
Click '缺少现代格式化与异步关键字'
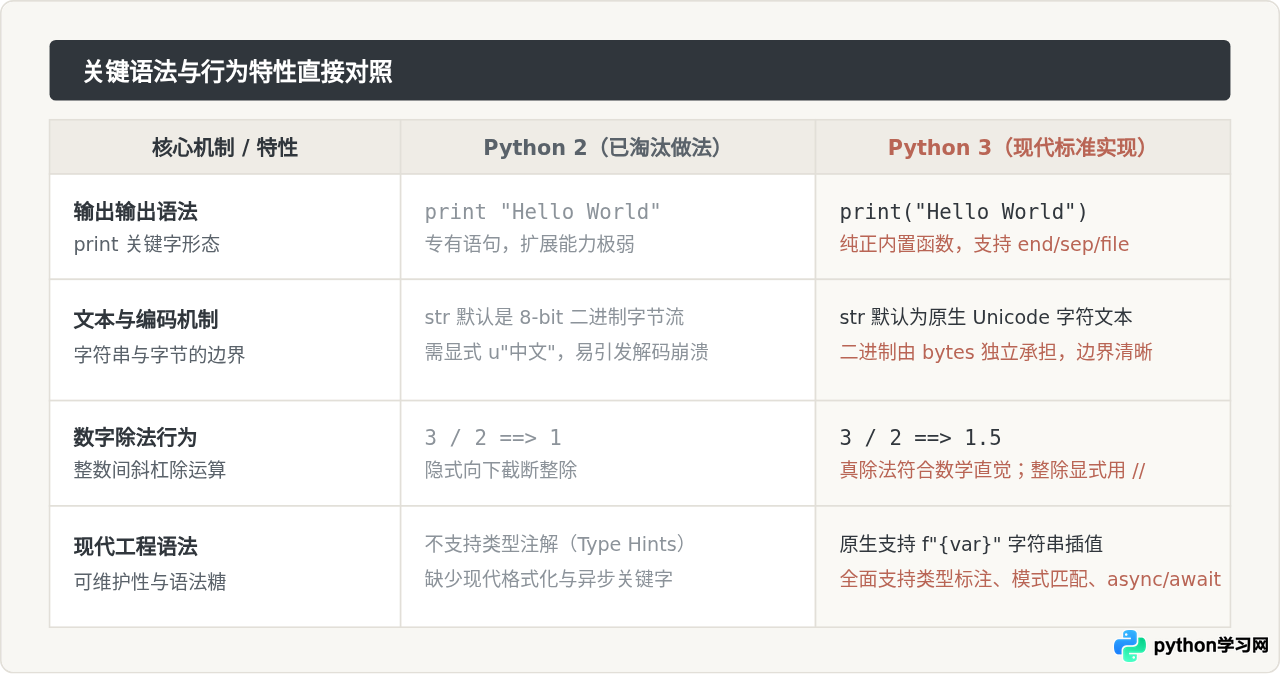tap(549, 578)
